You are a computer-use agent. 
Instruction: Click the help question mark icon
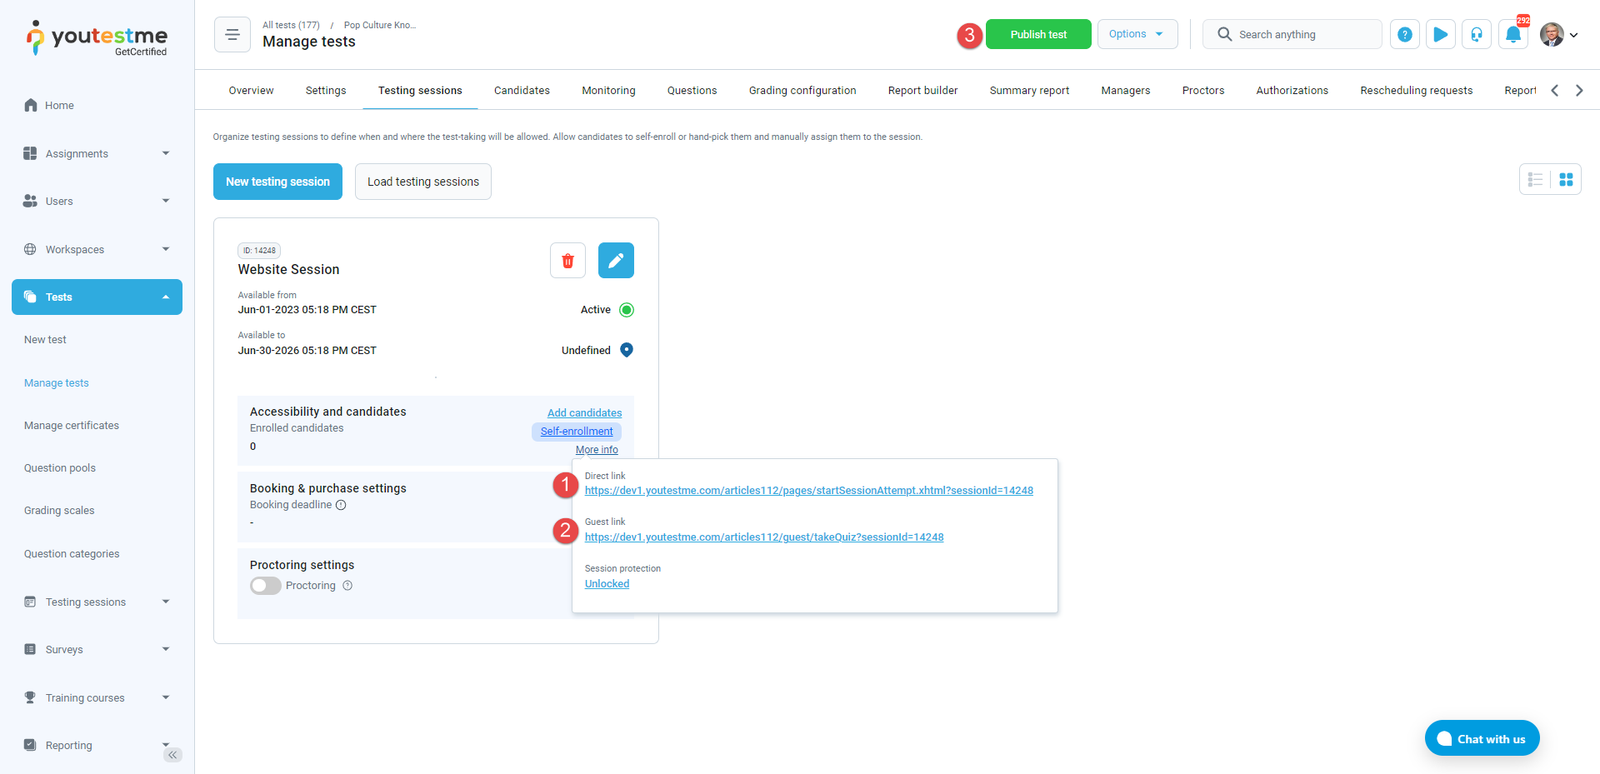click(1405, 35)
